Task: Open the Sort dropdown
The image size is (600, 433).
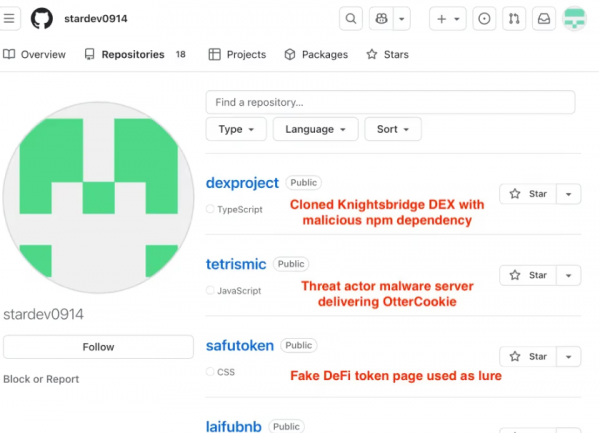Action: [393, 129]
